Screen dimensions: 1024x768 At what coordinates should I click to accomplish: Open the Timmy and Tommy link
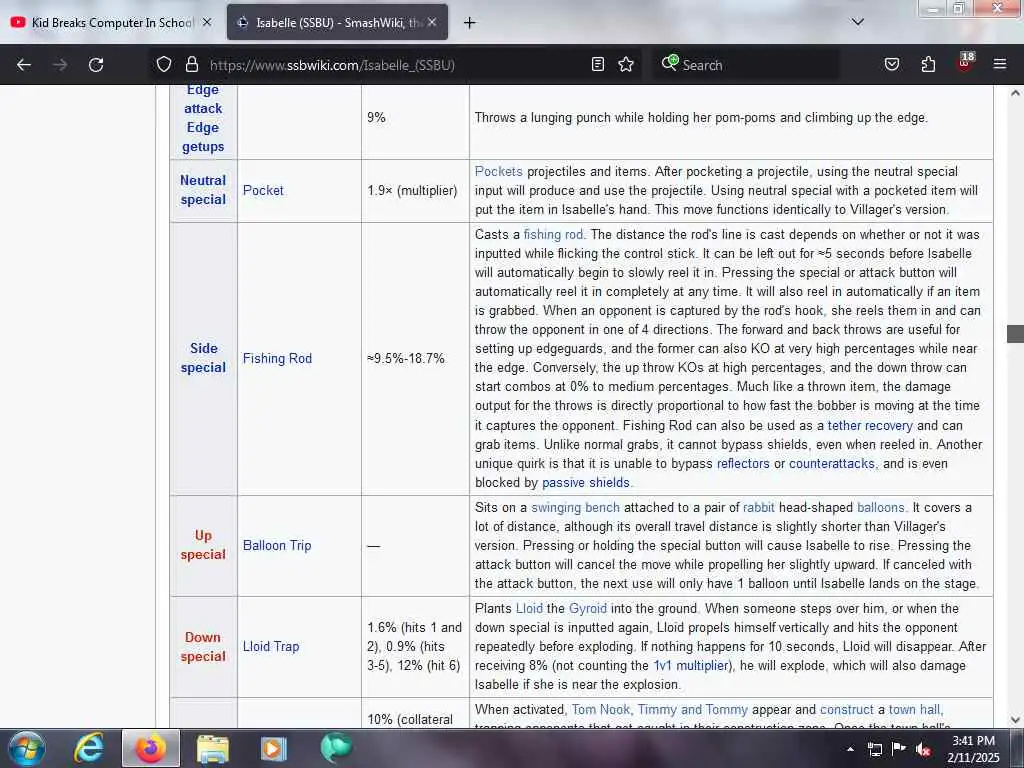pos(692,709)
